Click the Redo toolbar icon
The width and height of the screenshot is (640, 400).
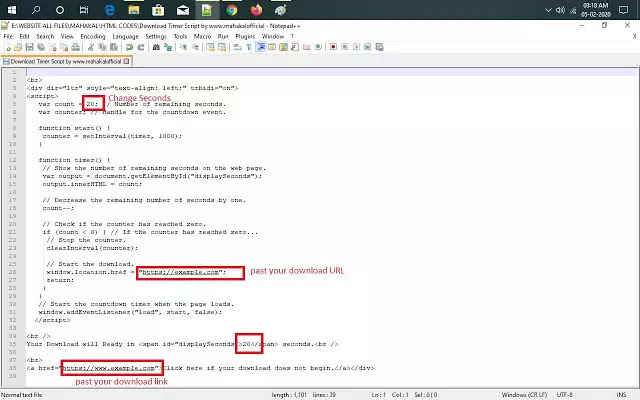[141, 47]
